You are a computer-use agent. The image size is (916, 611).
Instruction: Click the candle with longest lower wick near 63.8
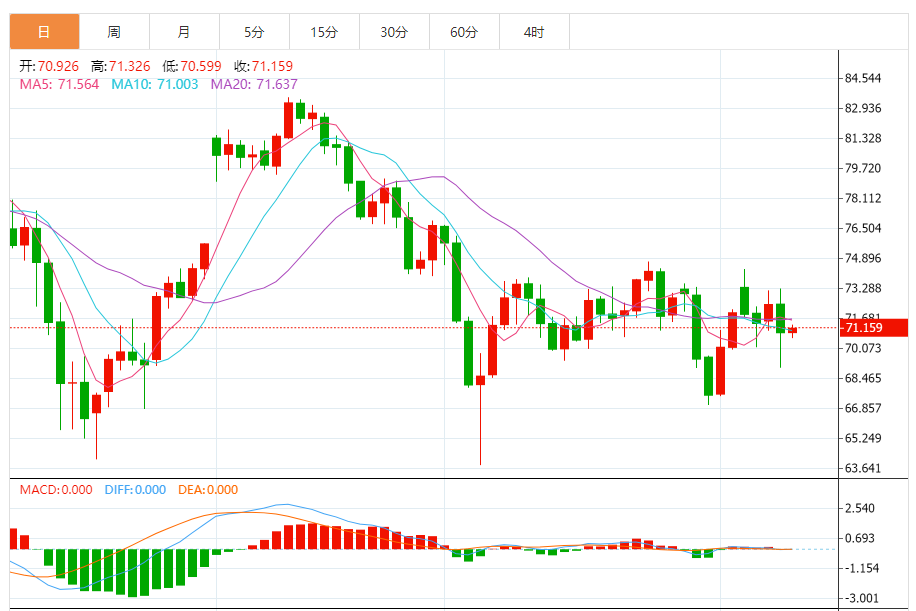click(480, 409)
